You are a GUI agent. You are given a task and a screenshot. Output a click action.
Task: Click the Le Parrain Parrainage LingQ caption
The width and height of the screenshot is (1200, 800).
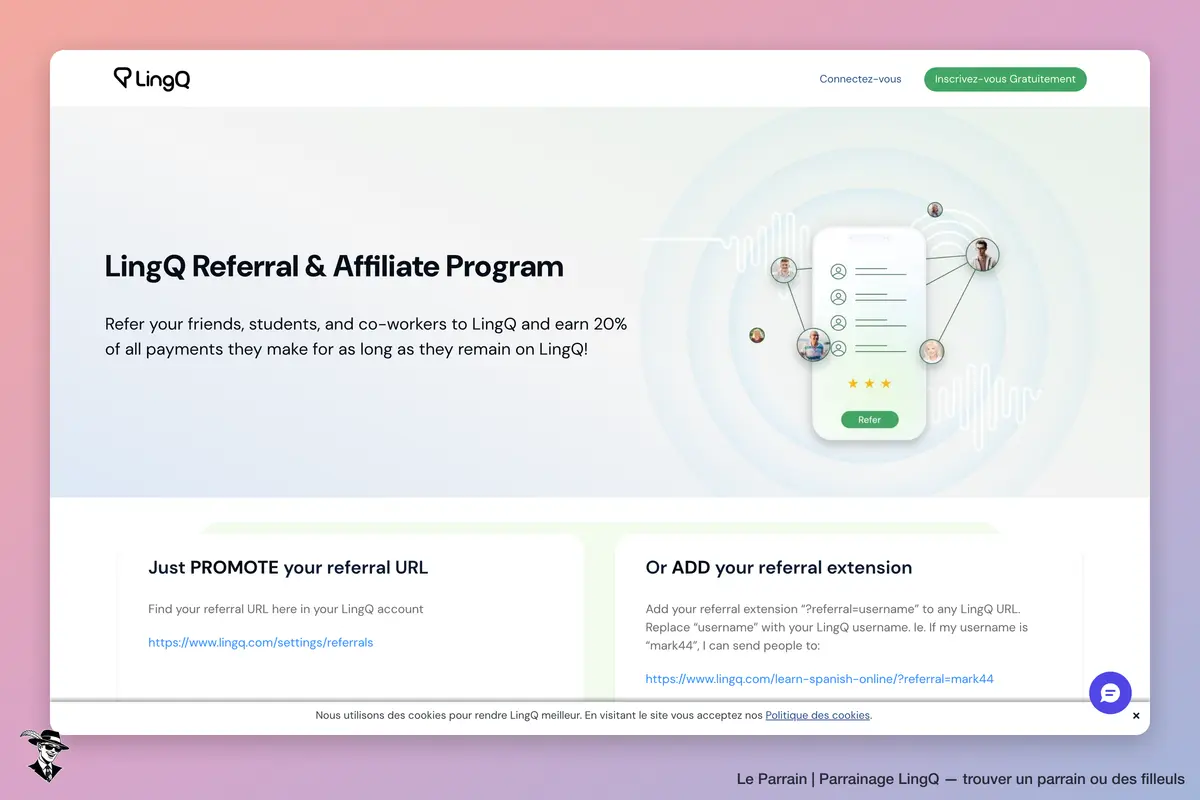pyautogui.click(x=960, y=779)
